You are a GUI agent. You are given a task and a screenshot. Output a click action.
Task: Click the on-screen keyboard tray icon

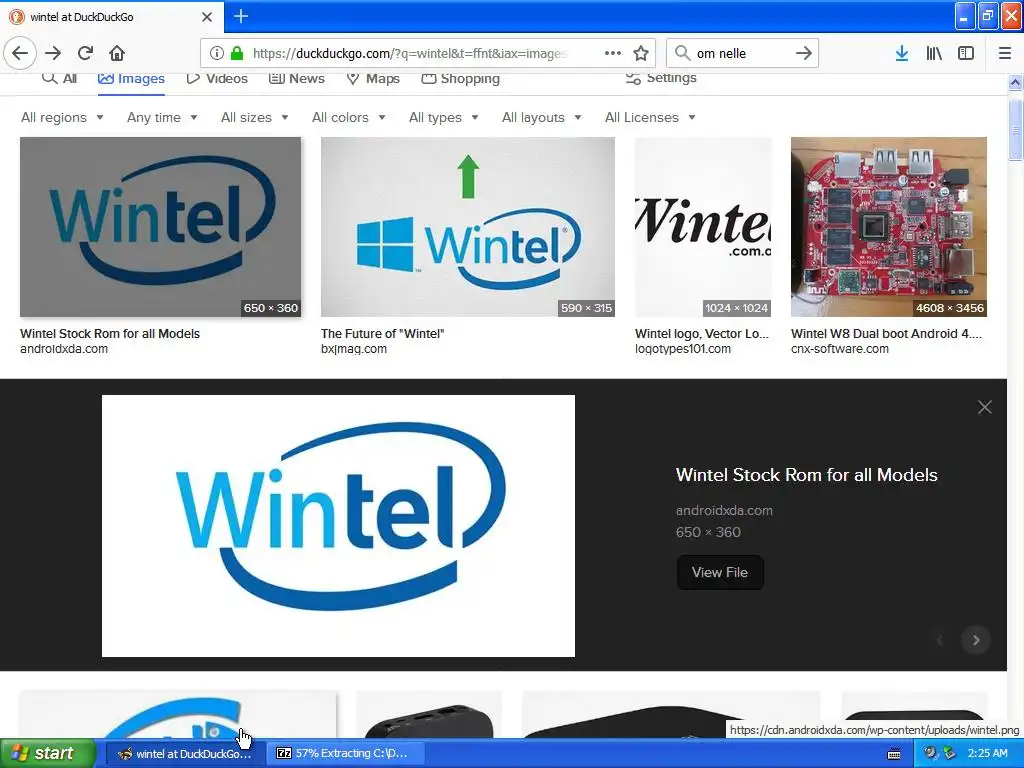(894, 754)
